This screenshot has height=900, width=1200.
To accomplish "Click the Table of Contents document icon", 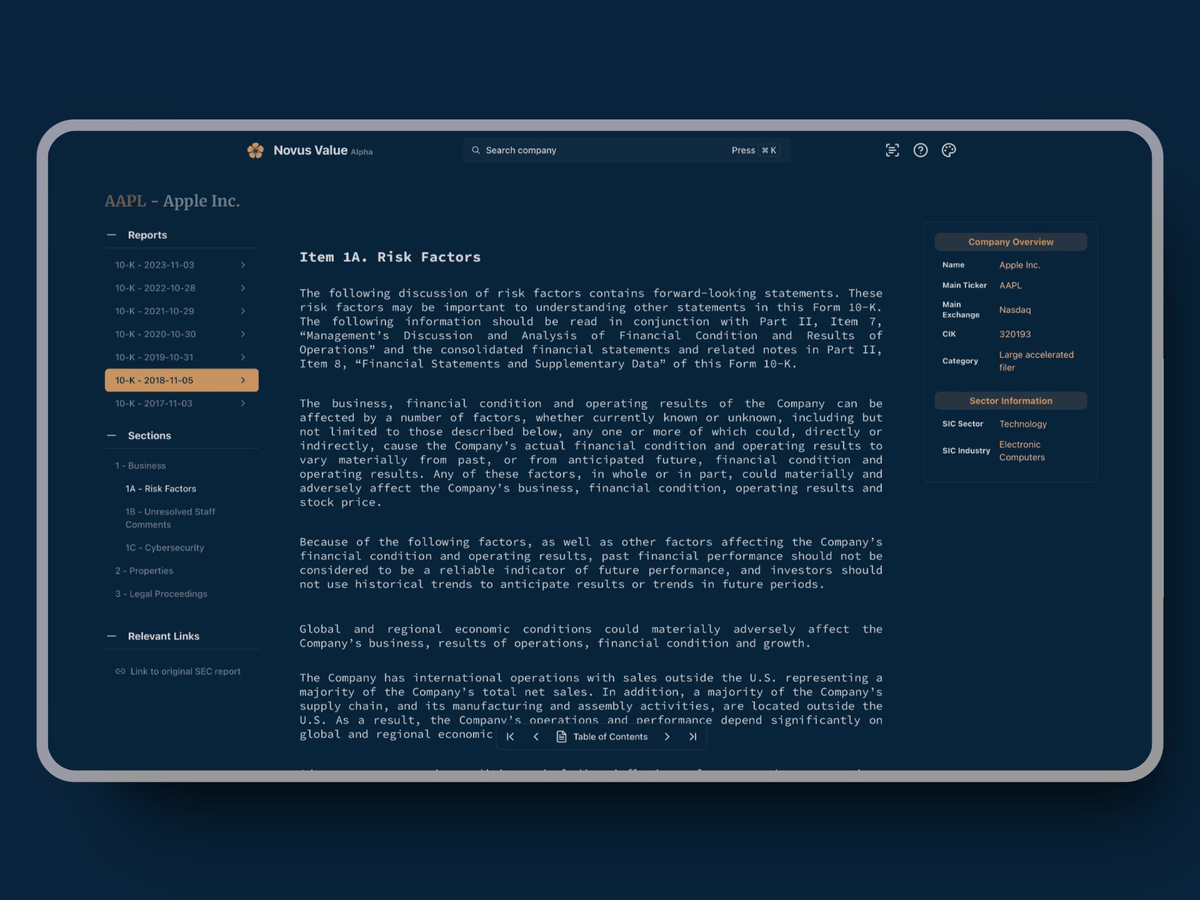I will (x=561, y=737).
